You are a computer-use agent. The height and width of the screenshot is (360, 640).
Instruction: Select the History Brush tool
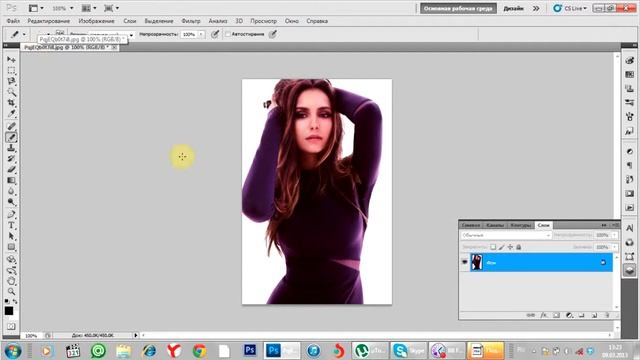click(x=11, y=159)
